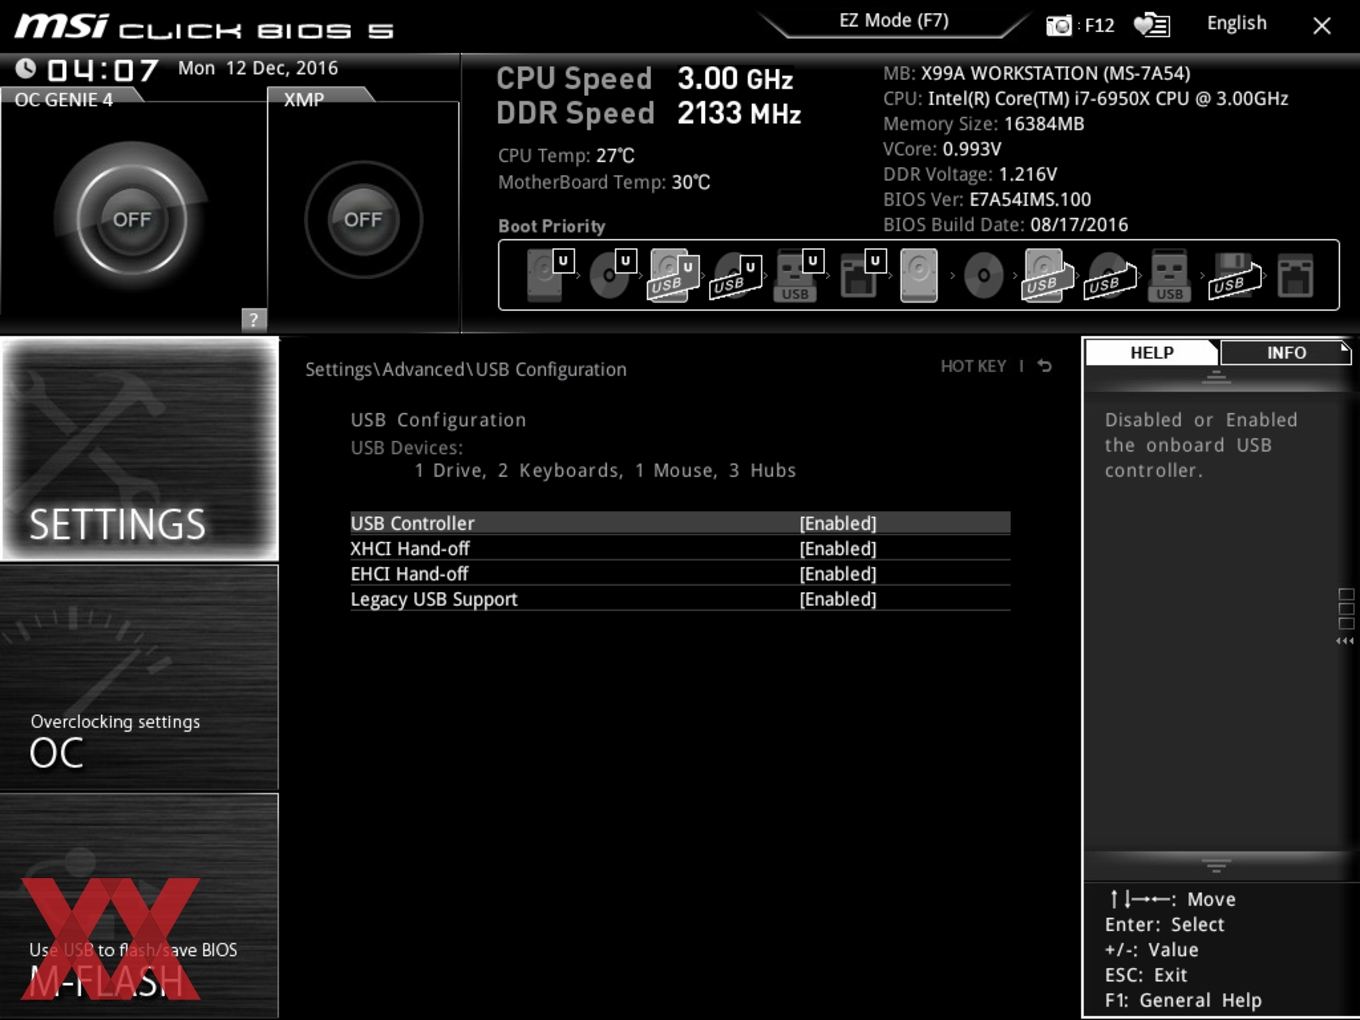Click the Settings\Advanced\USB Configuration breadcrumb
This screenshot has width=1360, height=1020.
point(466,369)
